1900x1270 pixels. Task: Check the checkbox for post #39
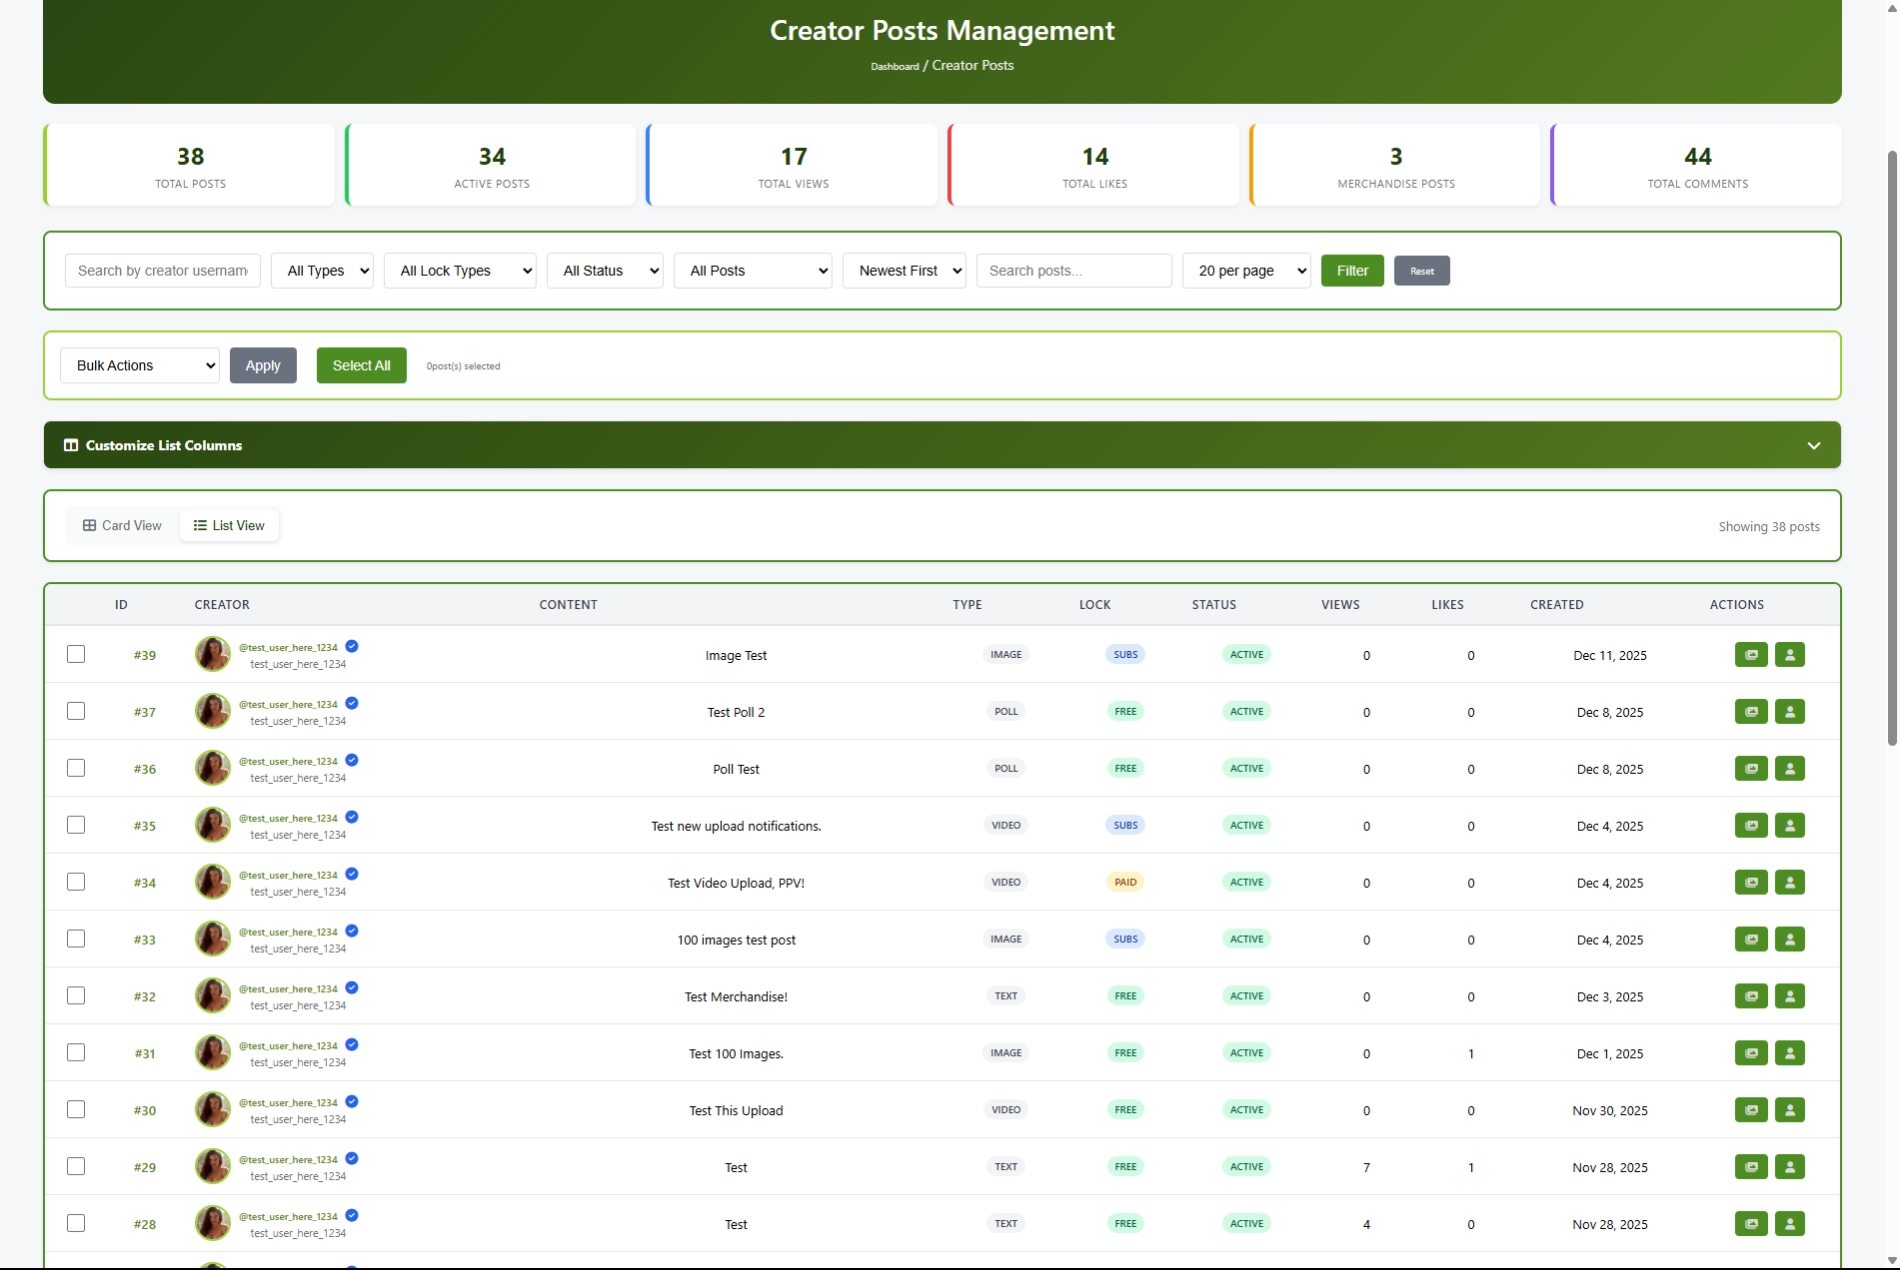pos(76,654)
